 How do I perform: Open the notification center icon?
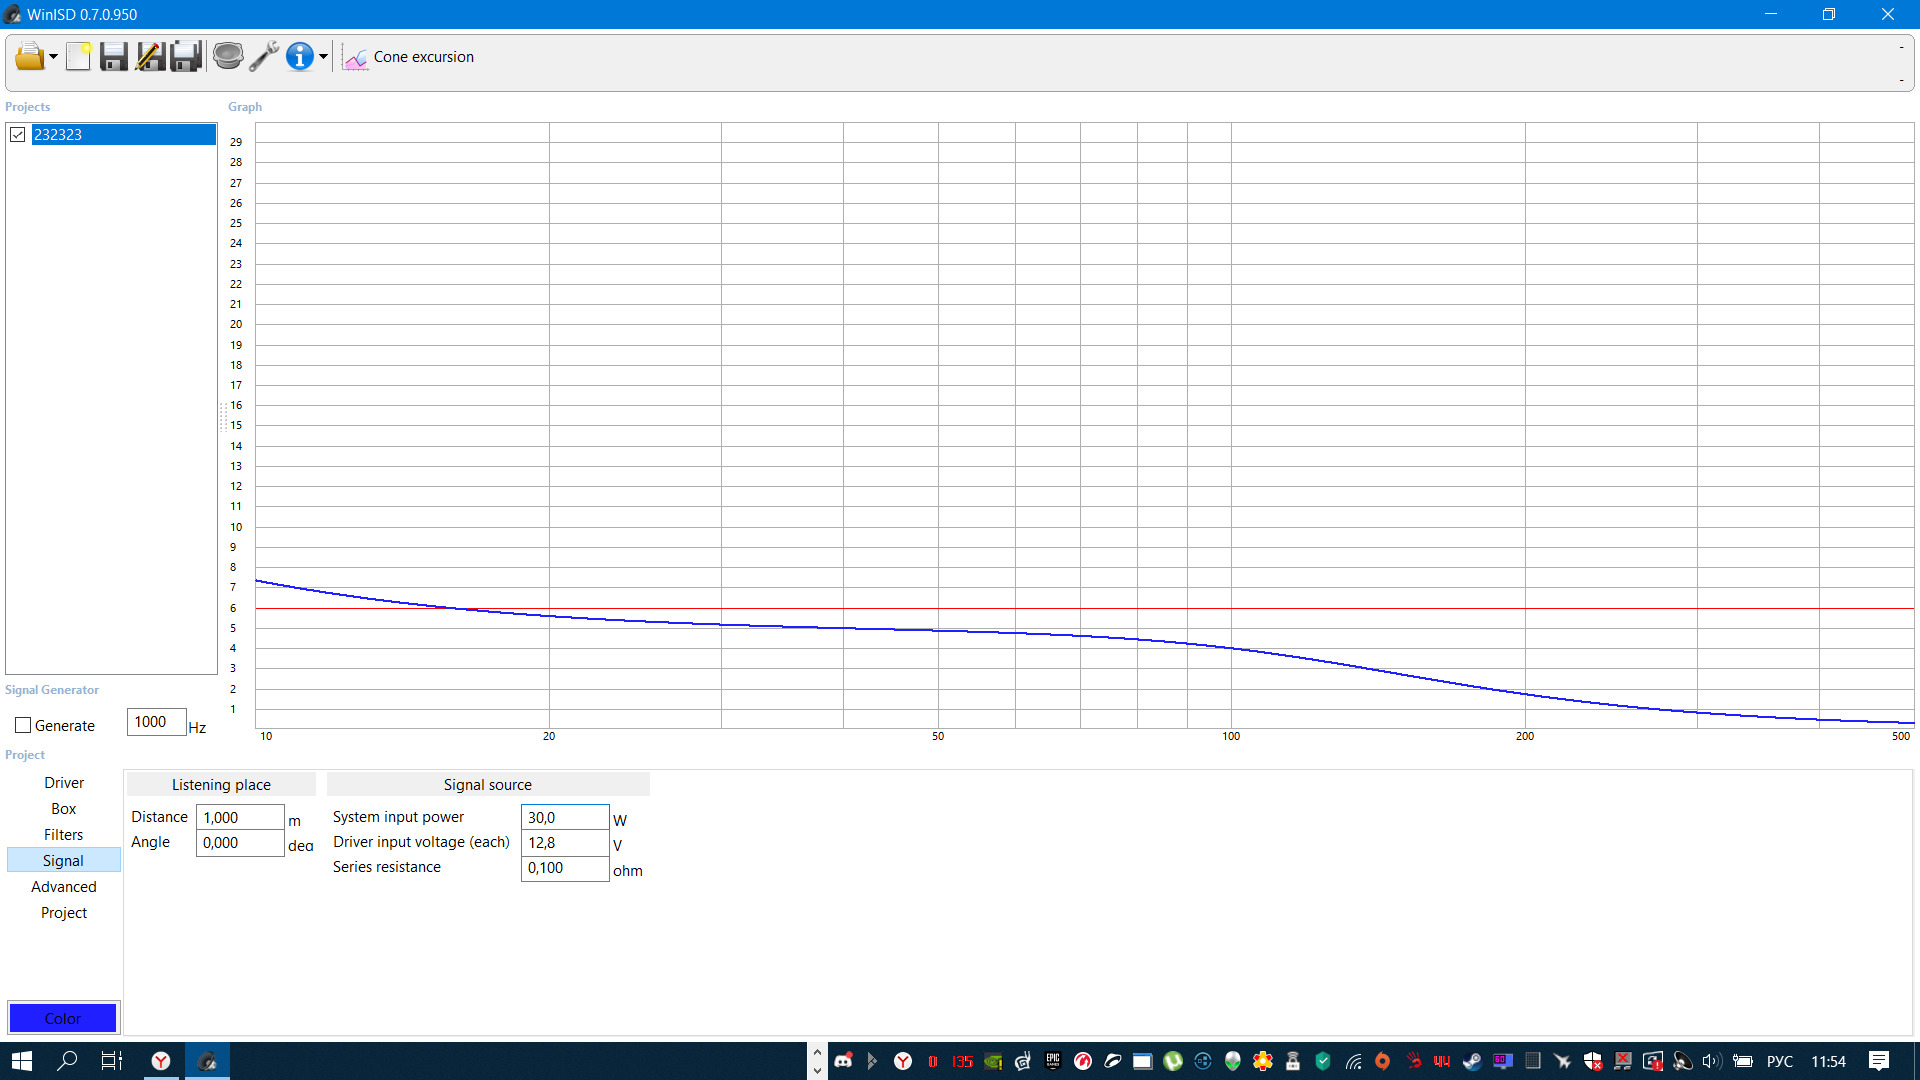click(1879, 1061)
